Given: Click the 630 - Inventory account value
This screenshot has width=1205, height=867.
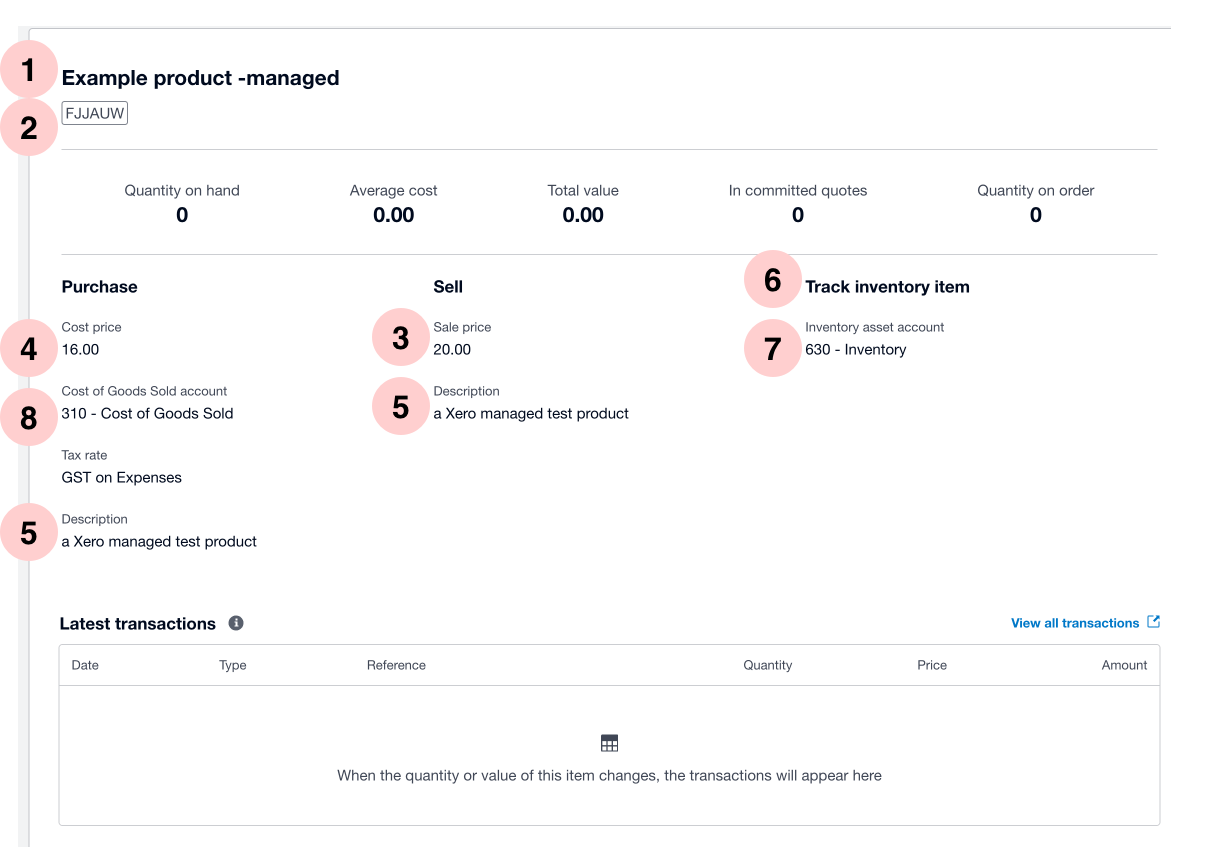Looking at the screenshot, I should (x=855, y=350).
